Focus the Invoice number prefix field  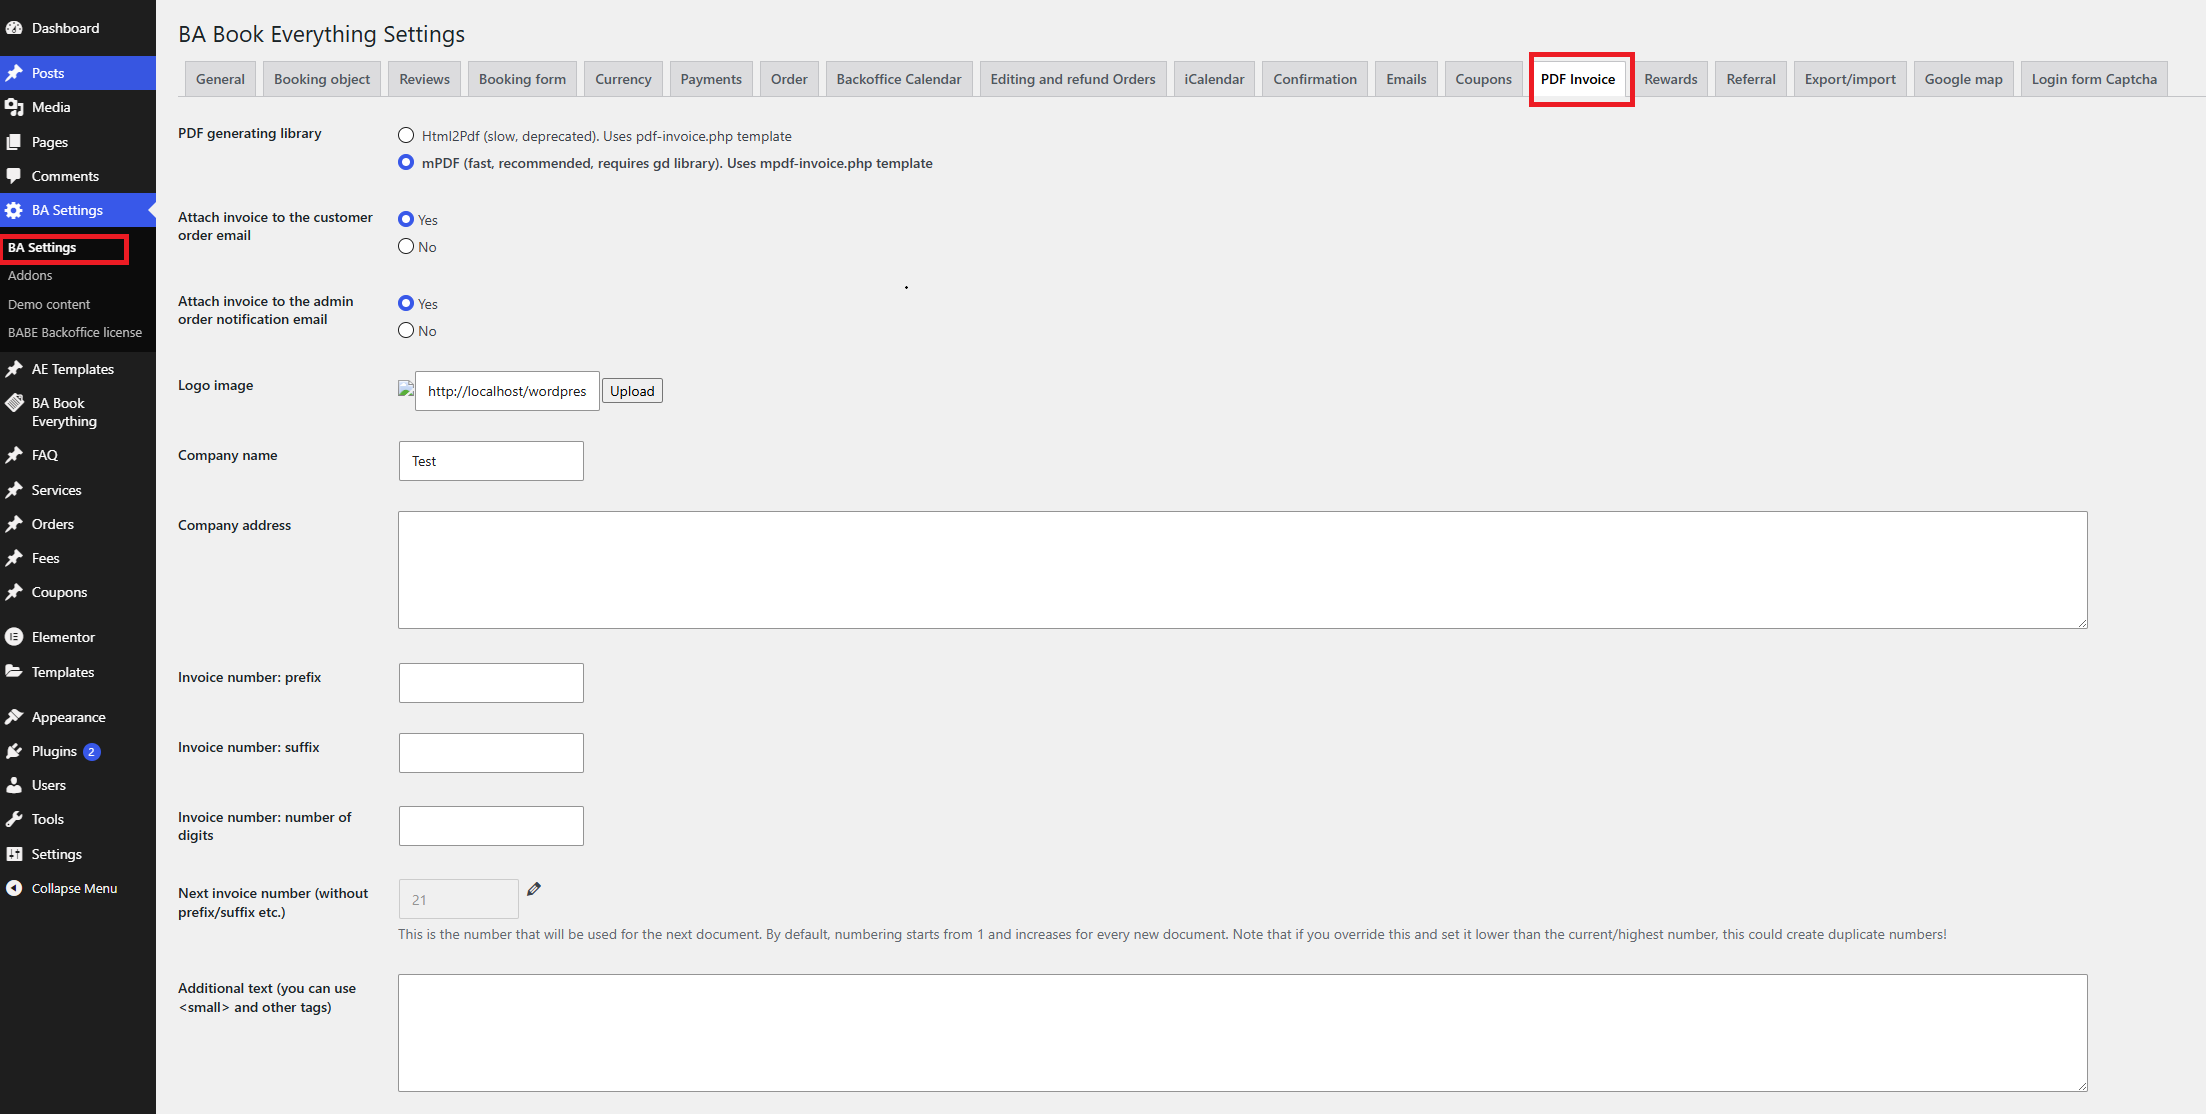(x=491, y=683)
